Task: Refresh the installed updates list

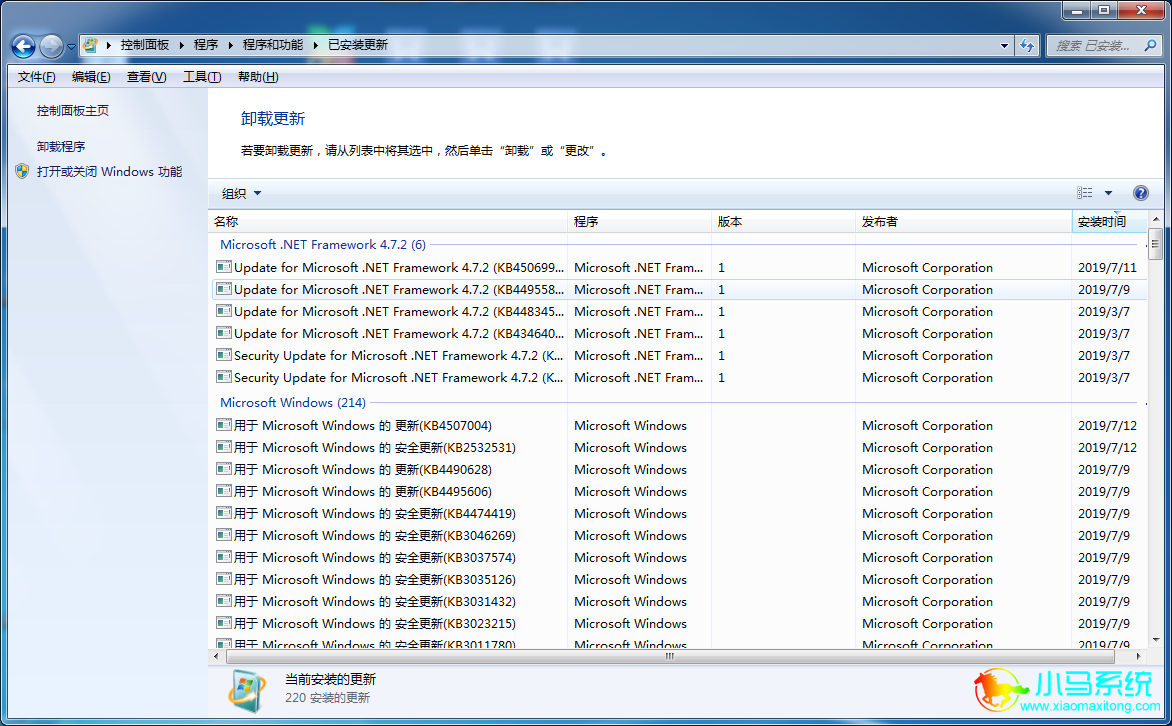Action: [x=1027, y=46]
